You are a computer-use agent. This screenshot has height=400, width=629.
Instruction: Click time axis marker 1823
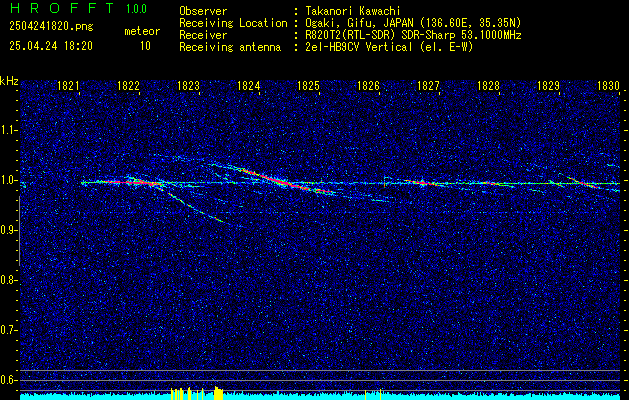pos(188,85)
